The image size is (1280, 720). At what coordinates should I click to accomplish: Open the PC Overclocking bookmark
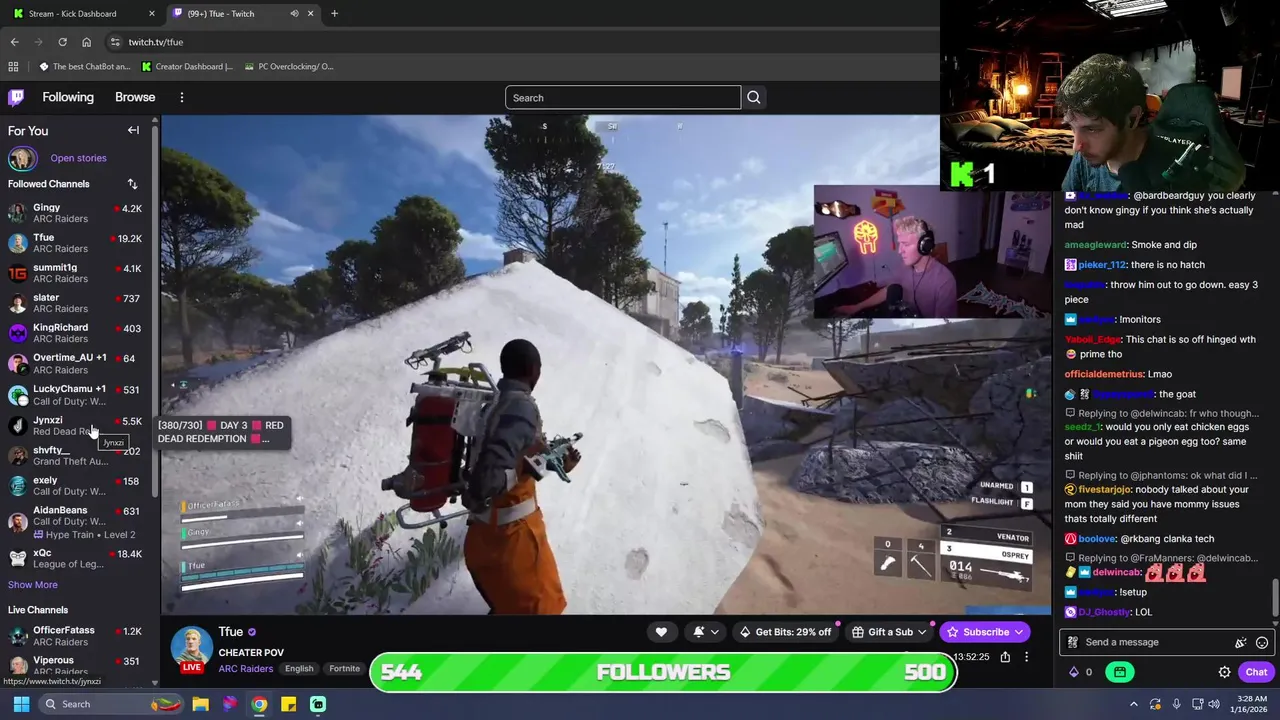coord(290,67)
